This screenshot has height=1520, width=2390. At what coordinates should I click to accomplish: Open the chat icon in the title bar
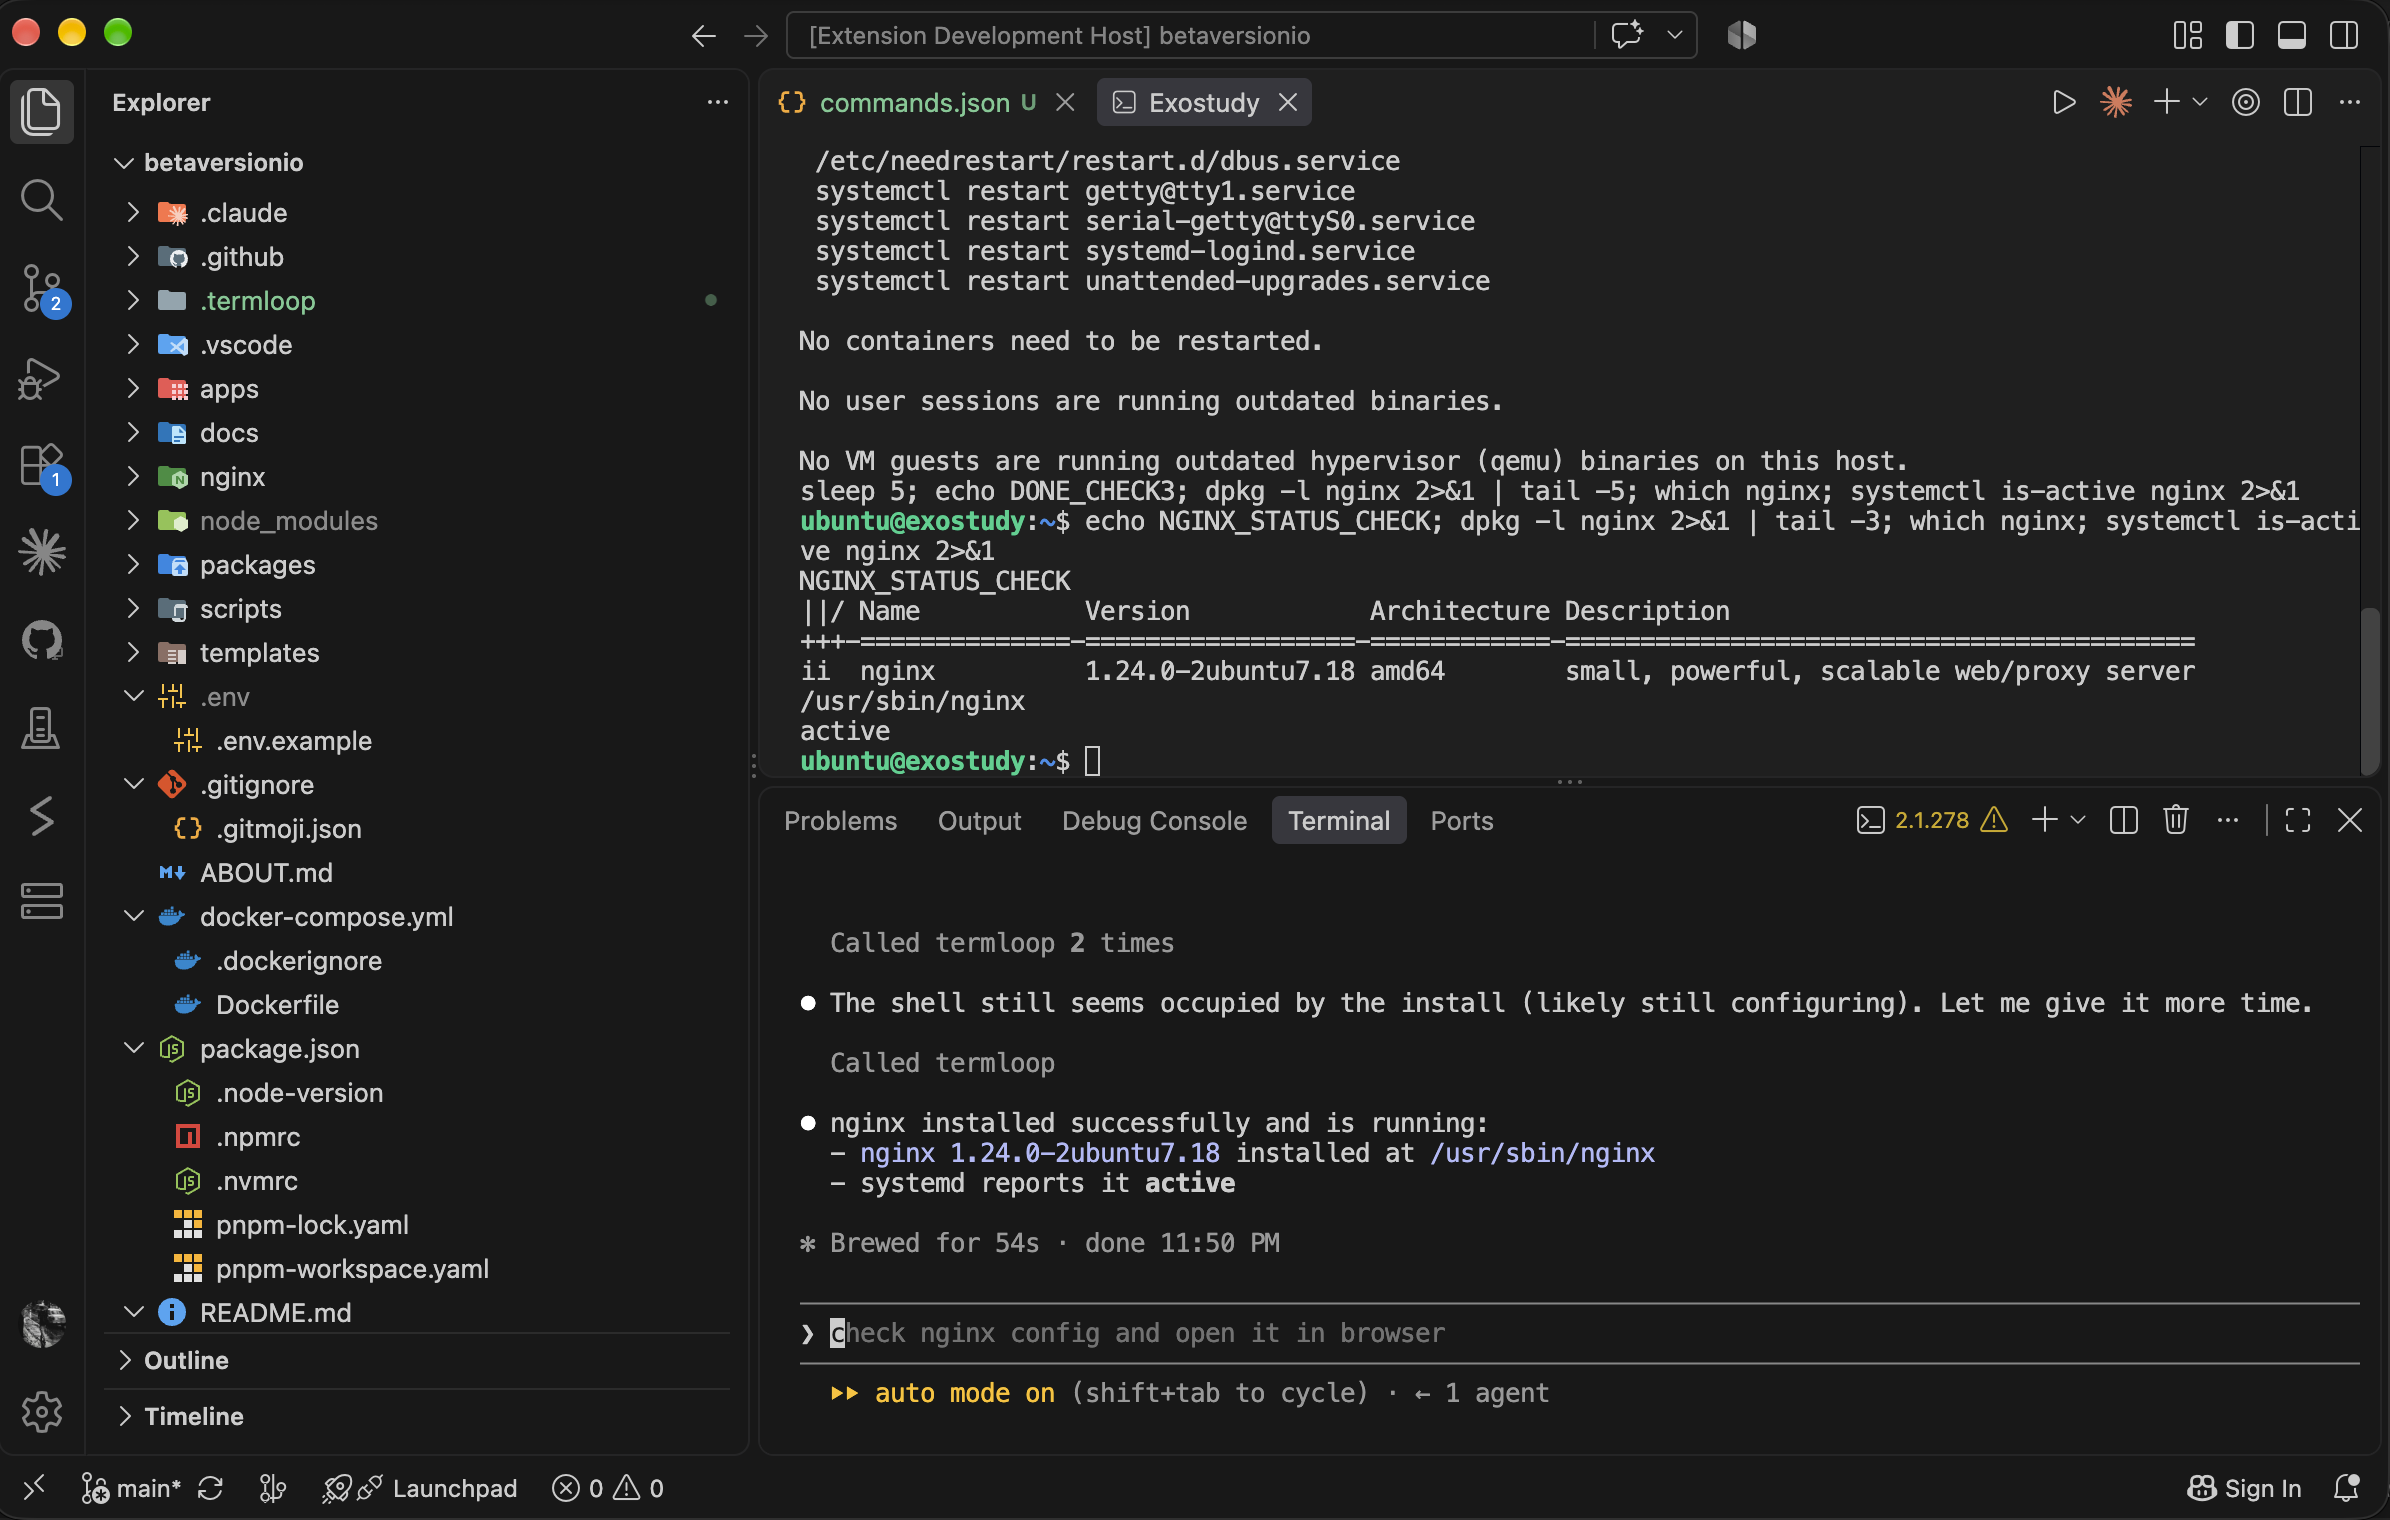tap(1627, 35)
